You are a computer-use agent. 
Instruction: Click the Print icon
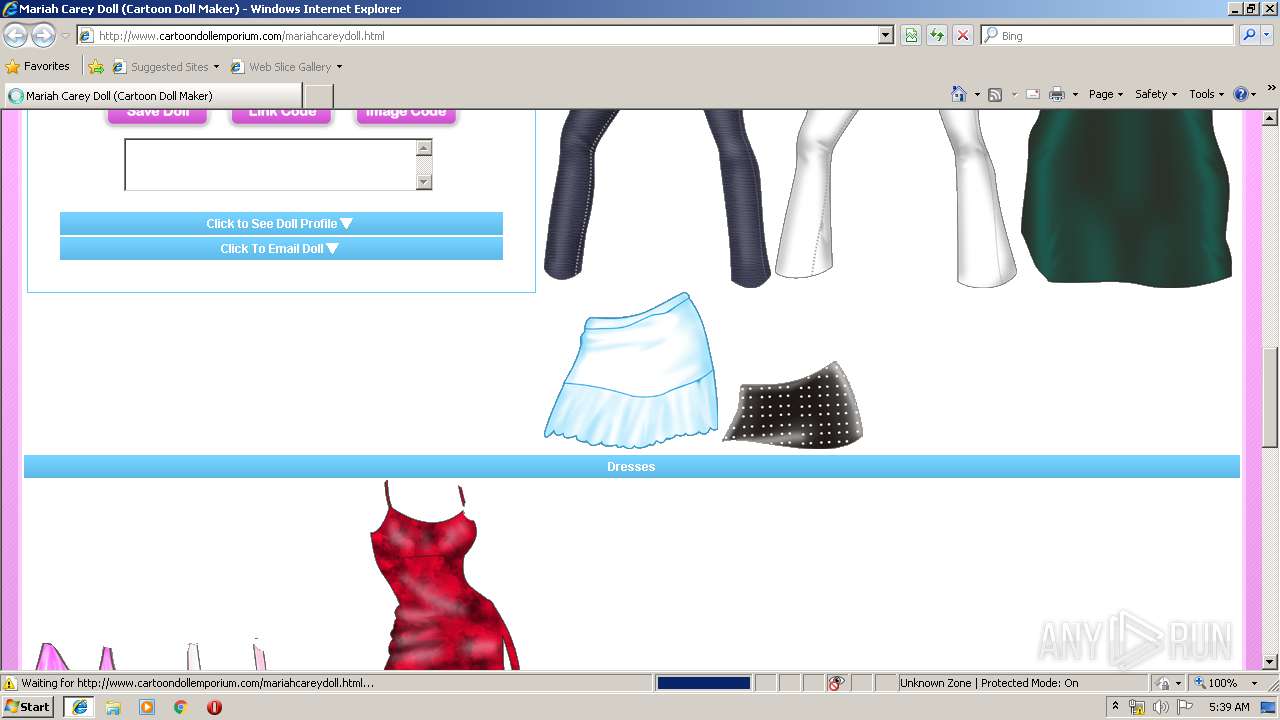[x=1057, y=94]
